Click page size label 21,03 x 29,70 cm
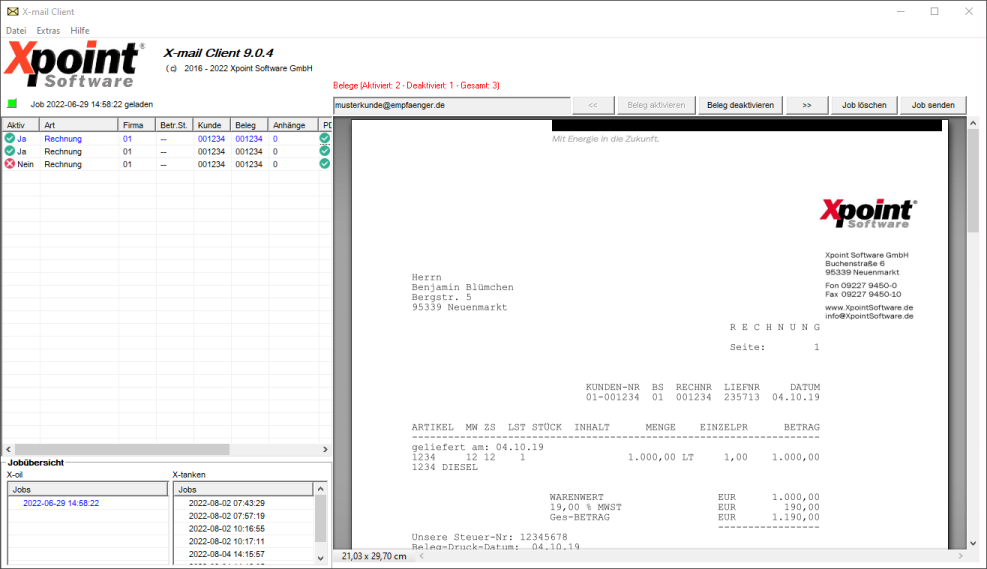Viewport: 987px width, 569px height. (x=374, y=556)
